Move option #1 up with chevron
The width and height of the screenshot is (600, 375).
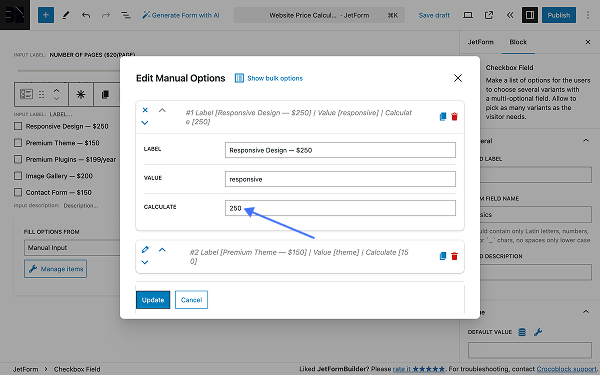pyautogui.click(x=162, y=110)
